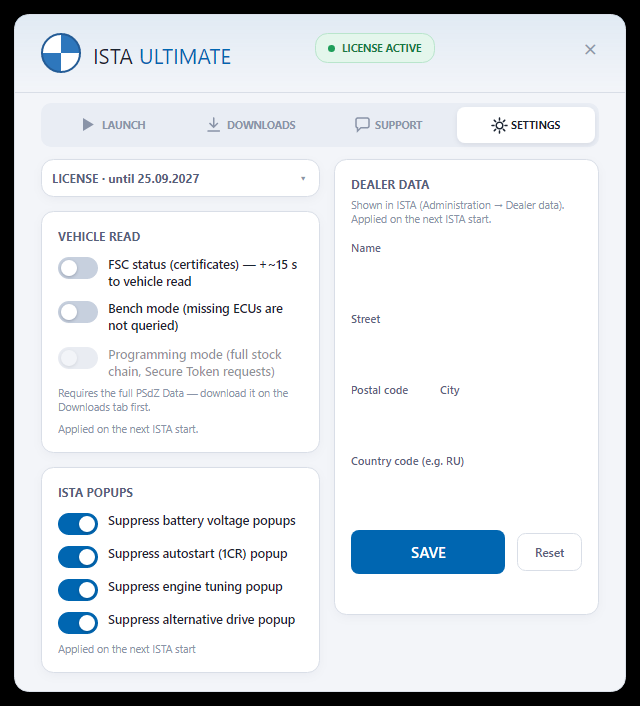
Task: Click the SAVE button
Action: click(428, 552)
